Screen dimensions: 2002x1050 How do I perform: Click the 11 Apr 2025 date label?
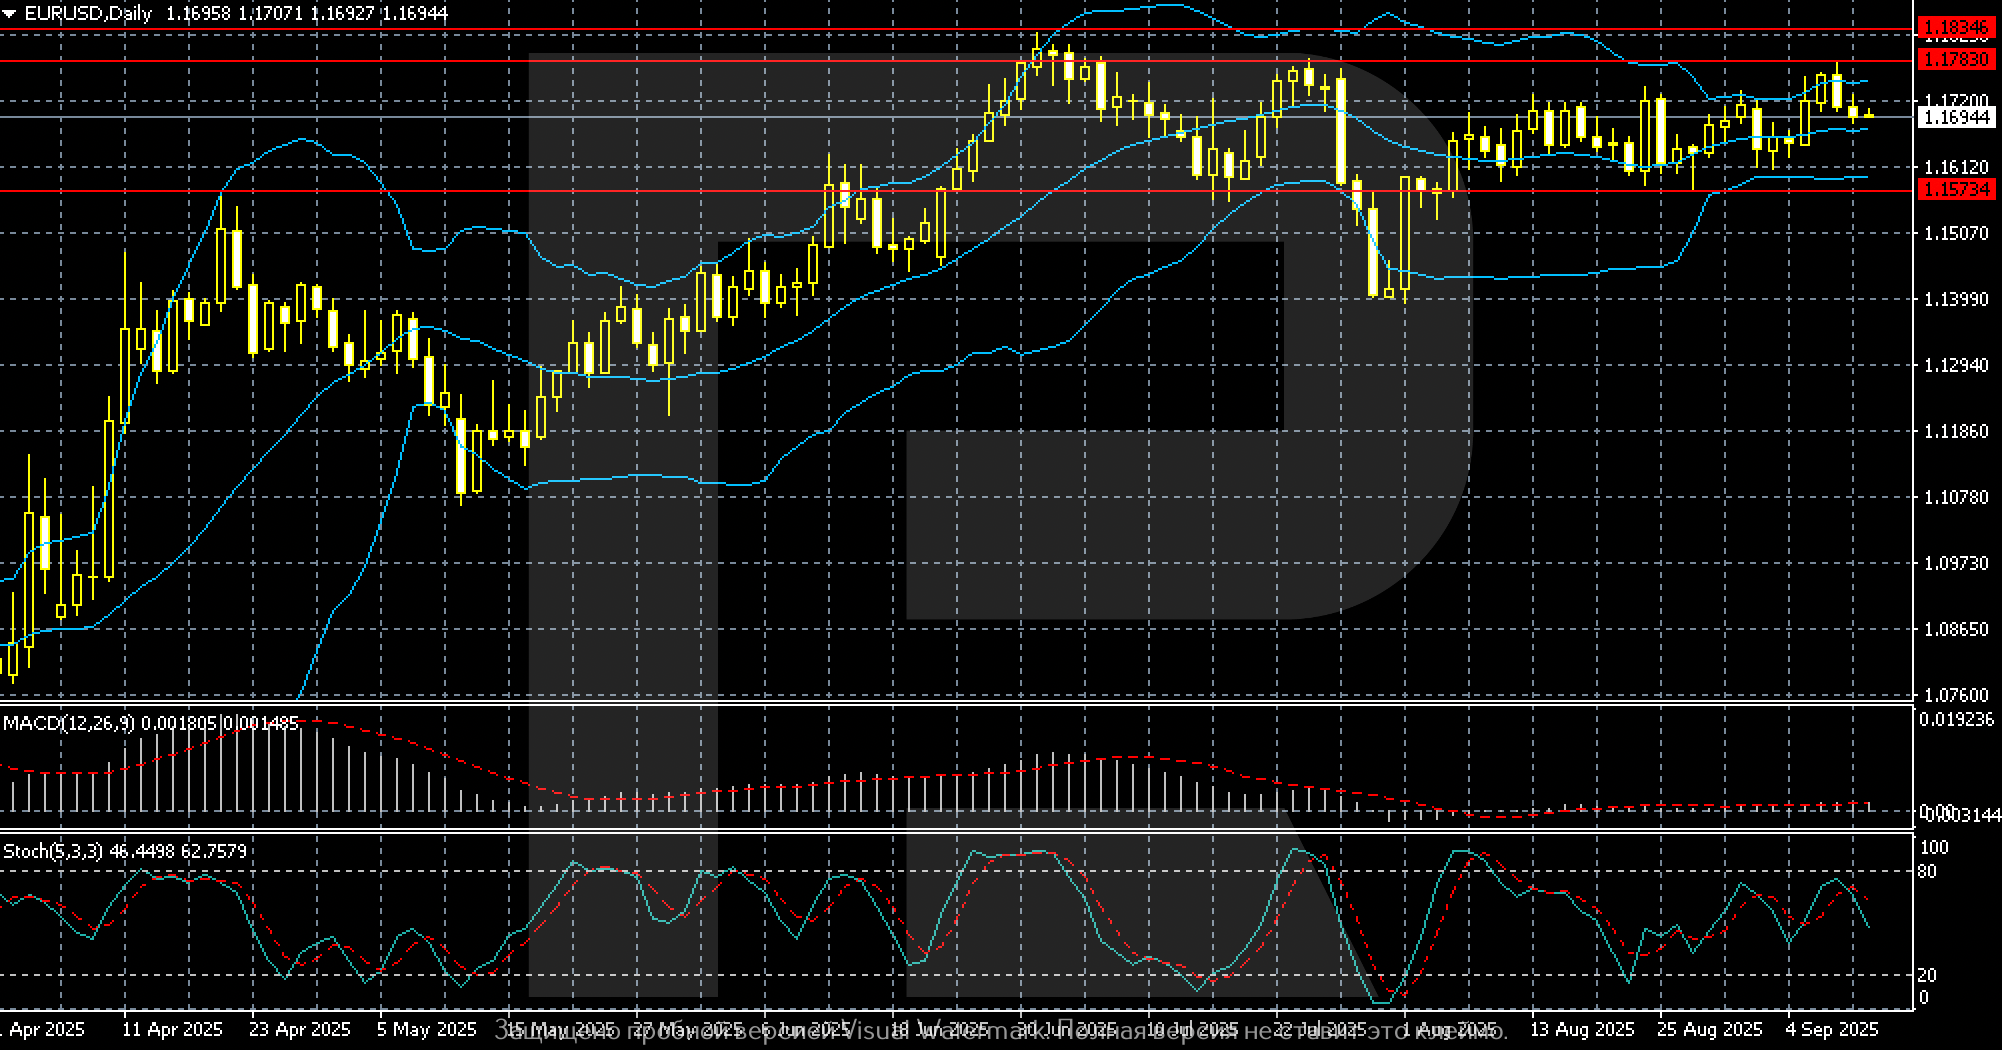tap(172, 1029)
